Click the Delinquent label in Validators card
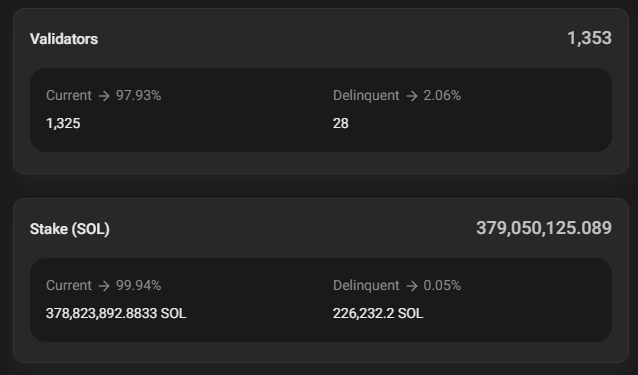 (366, 96)
